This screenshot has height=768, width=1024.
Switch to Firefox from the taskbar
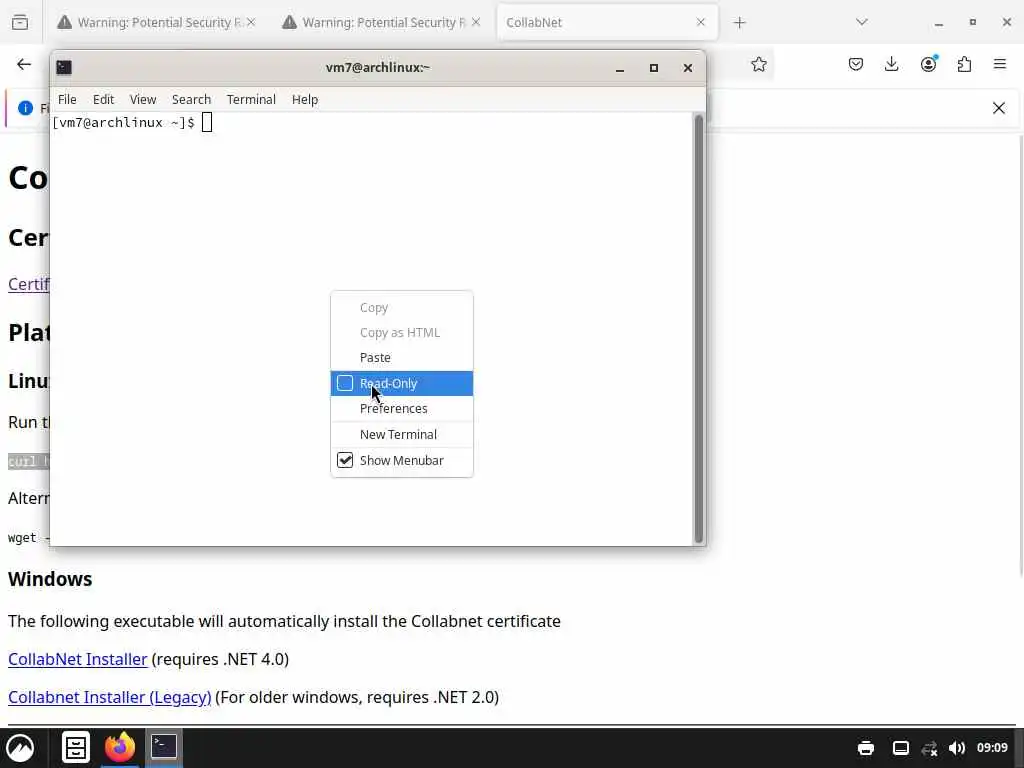pyautogui.click(x=120, y=747)
